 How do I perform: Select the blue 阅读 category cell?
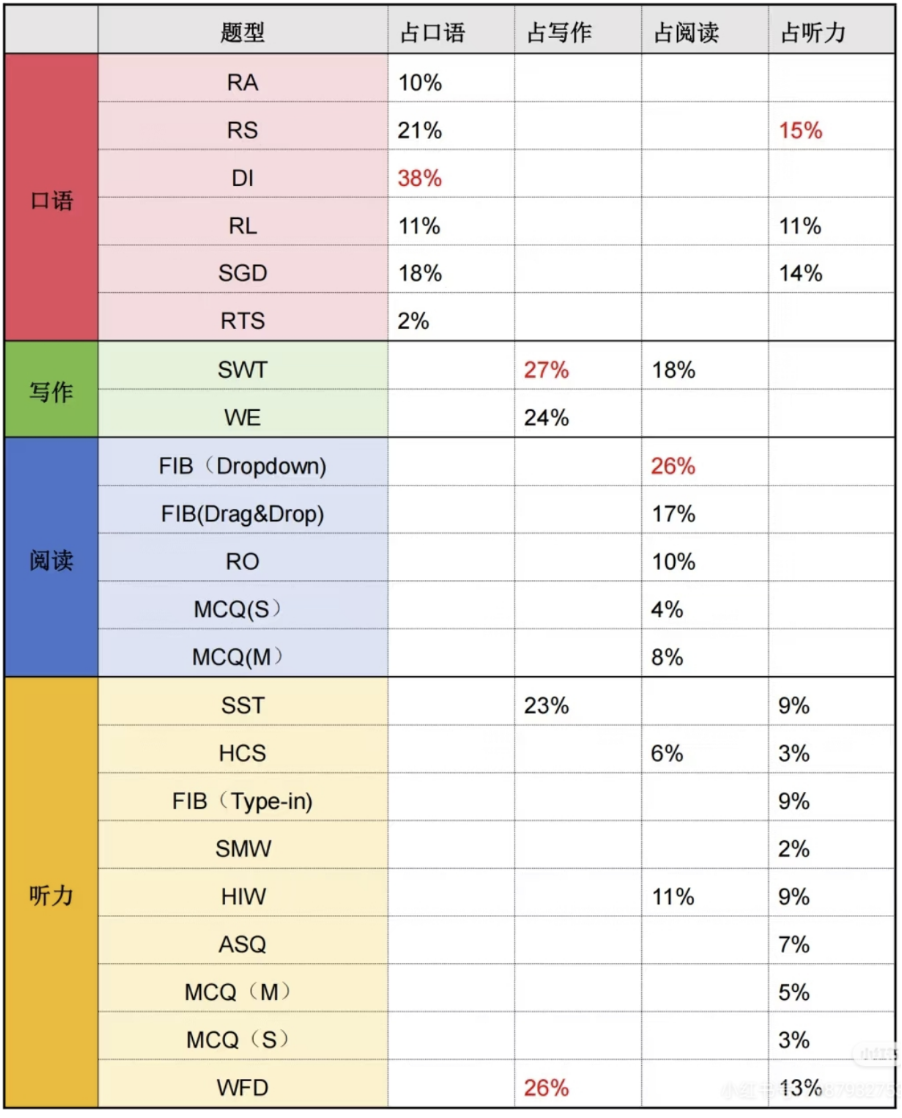[x=51, y=560]
